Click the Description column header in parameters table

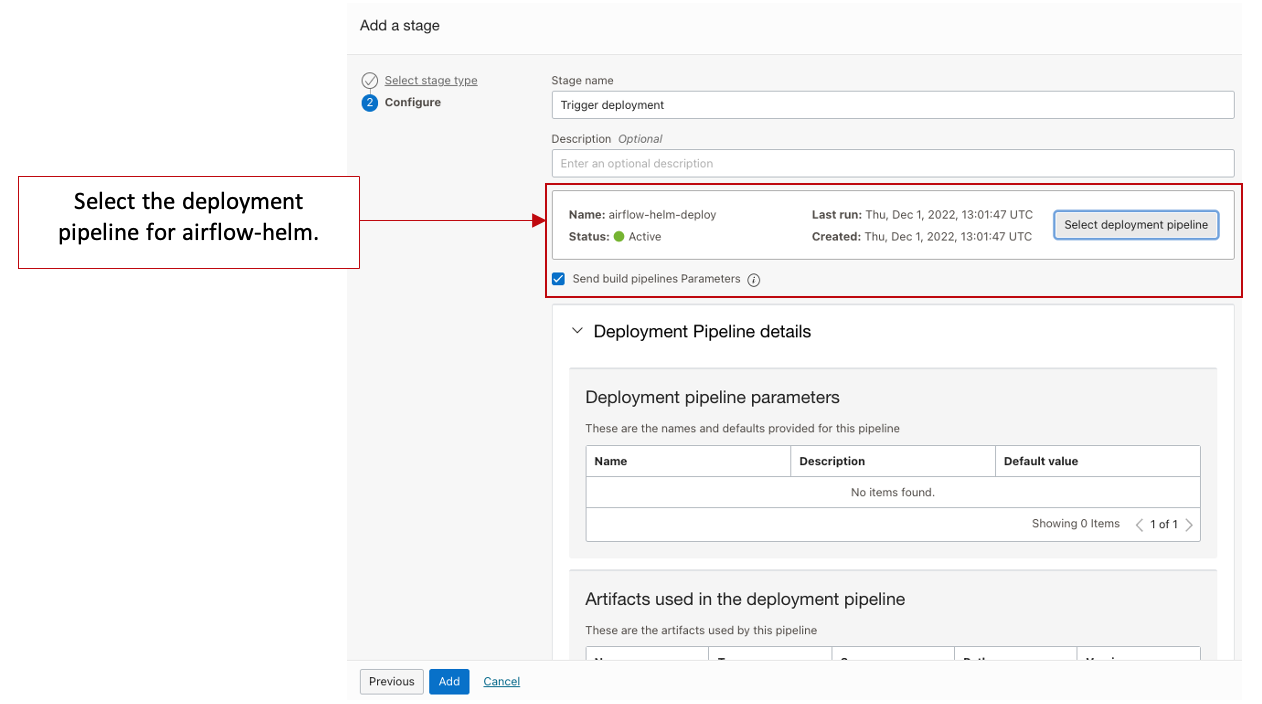pos(832,462)
